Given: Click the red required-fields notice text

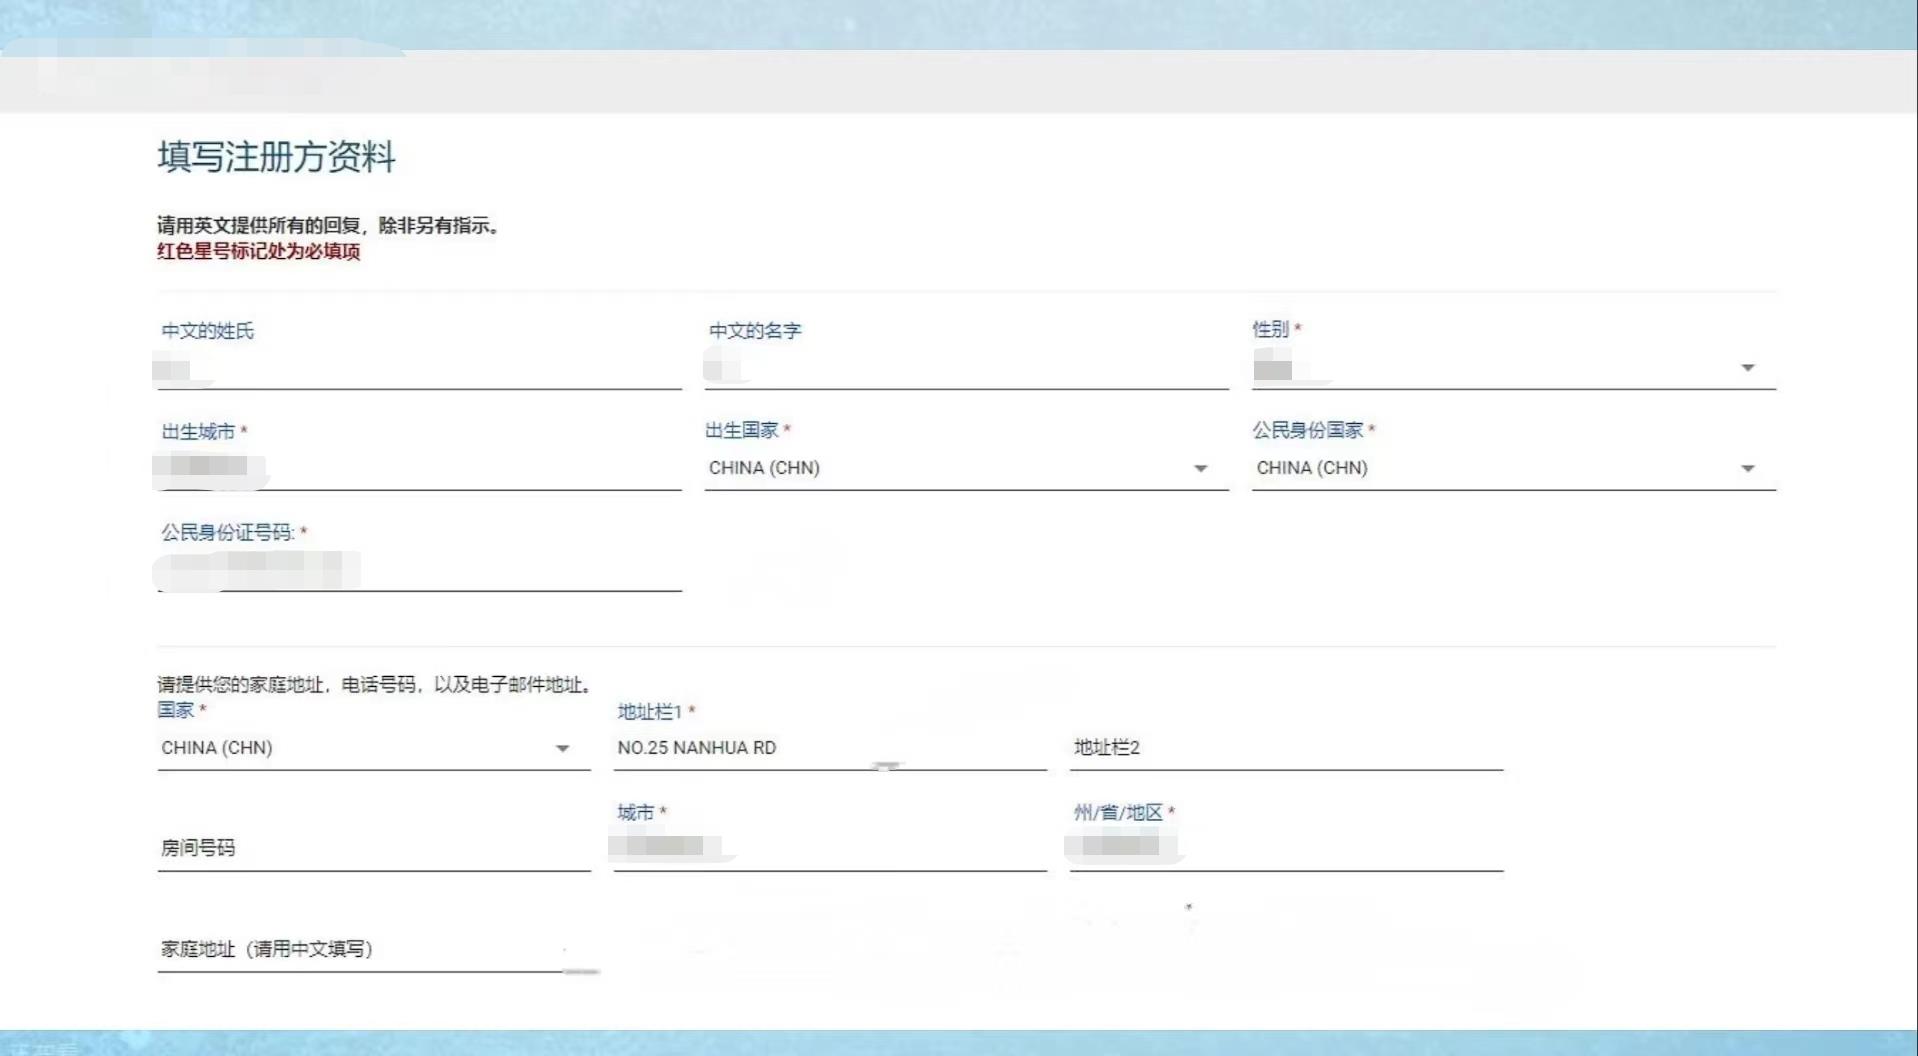Looking at the screenshot, I should coord(258,253).
